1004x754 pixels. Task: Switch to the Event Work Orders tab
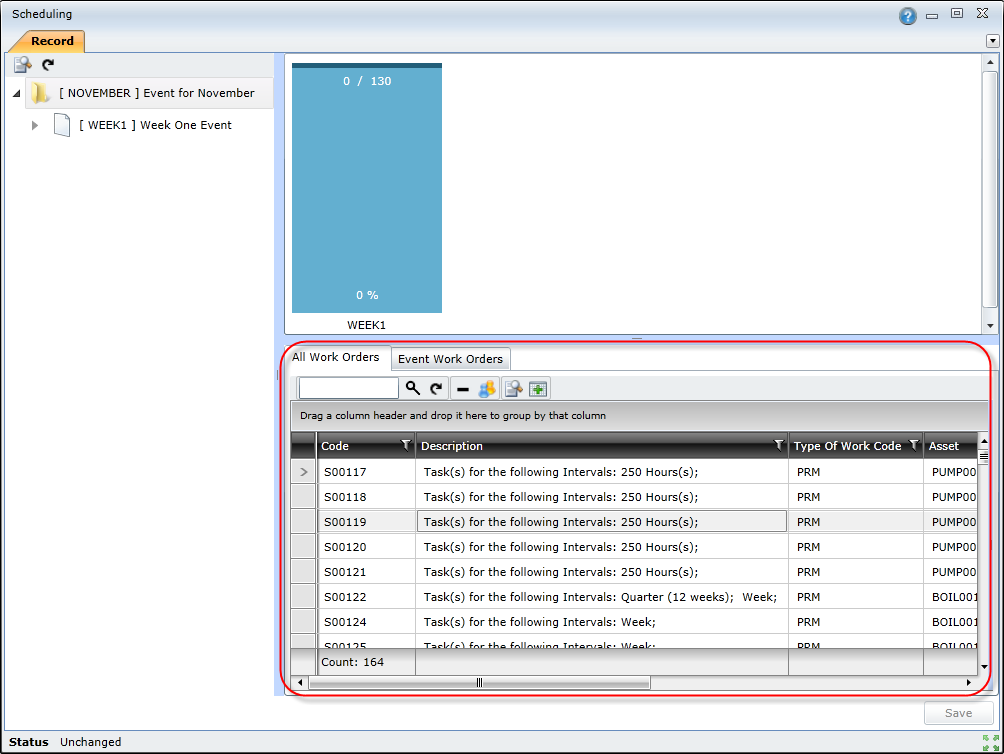pyautogui.click(x=450, y=359)
